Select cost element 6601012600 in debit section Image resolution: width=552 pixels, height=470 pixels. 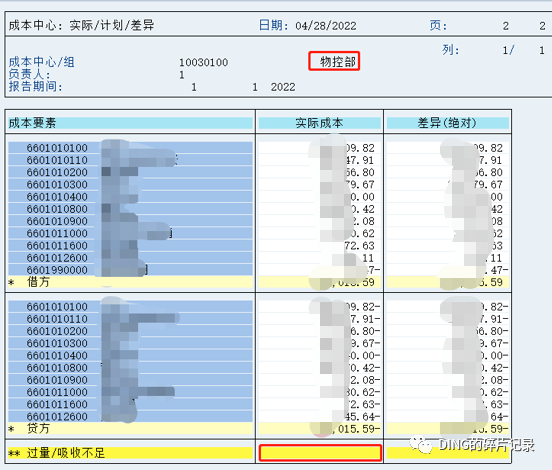click(57, 258)
